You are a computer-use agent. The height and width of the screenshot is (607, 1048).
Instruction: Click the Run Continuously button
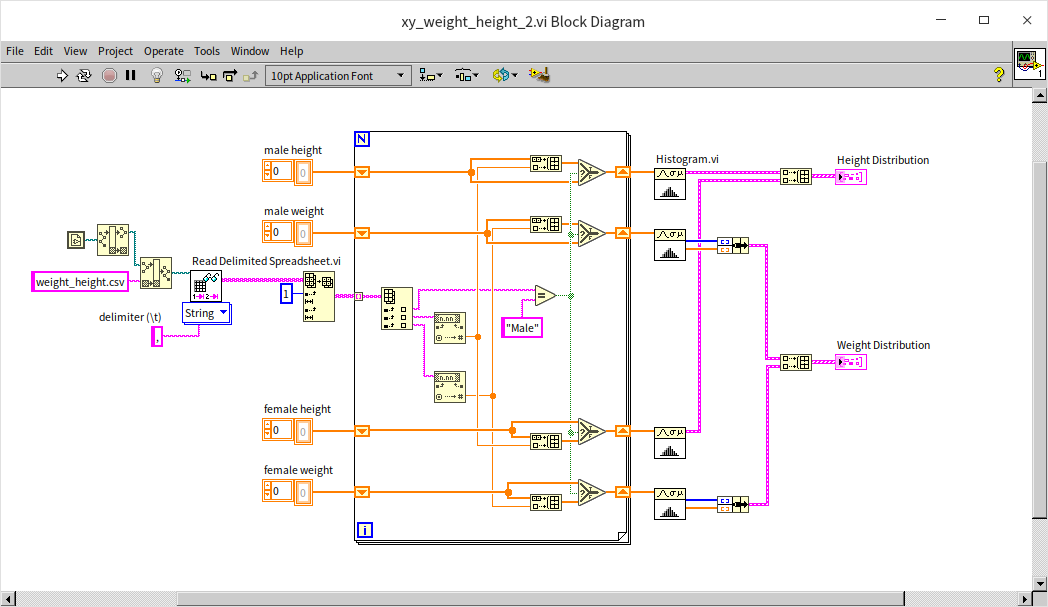tap(84, 75)
